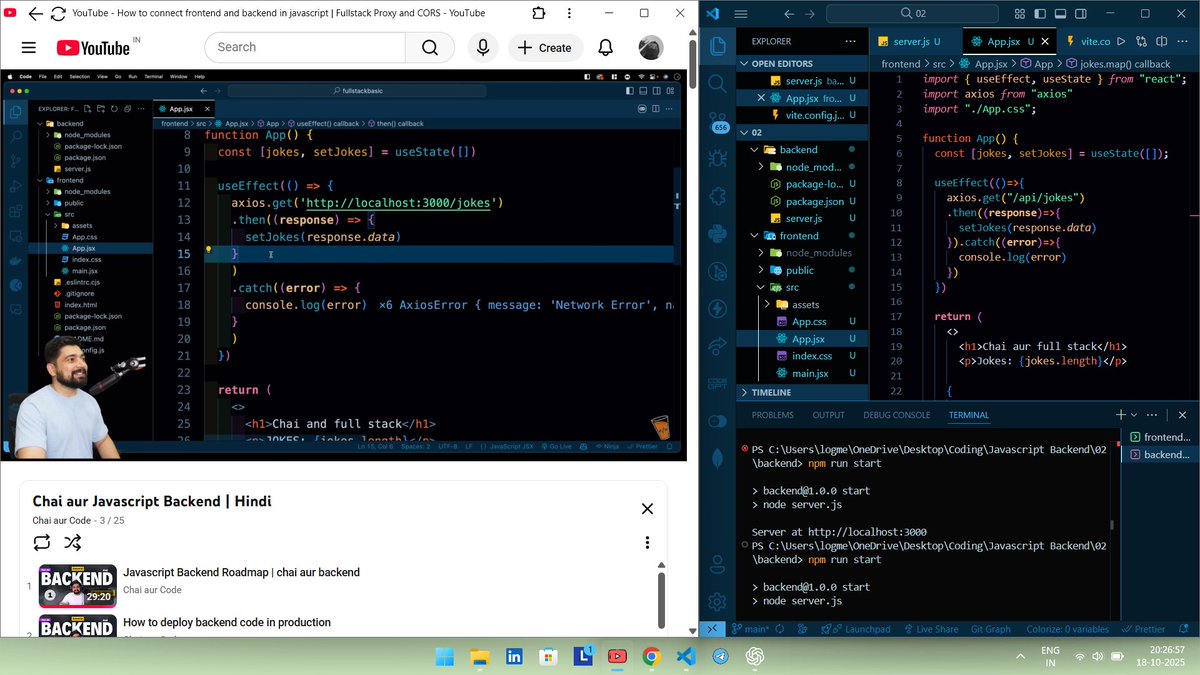Open VS Code Explorer view in activity bar
The height and width of the screenshot is (675, 1200).
click(x=717, y=46)
